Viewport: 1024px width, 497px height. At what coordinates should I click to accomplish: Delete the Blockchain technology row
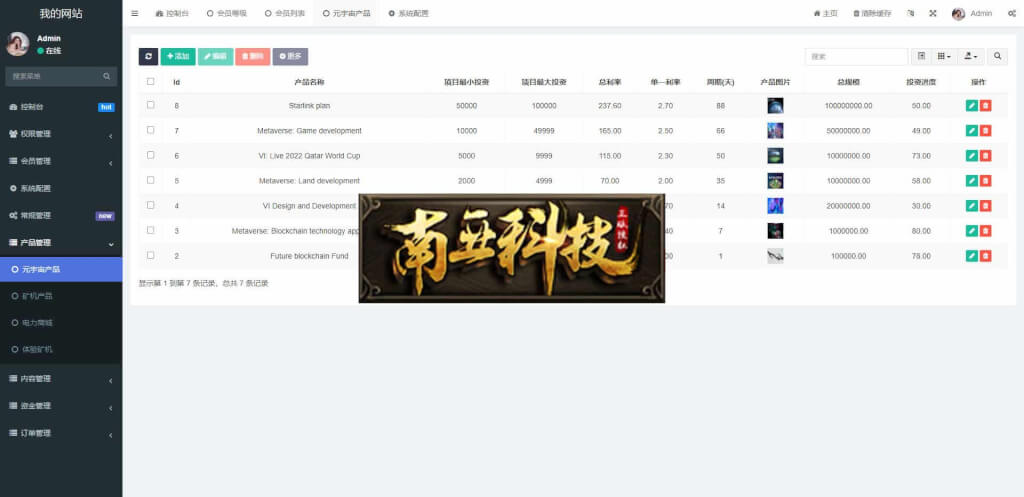coord(985,231)
